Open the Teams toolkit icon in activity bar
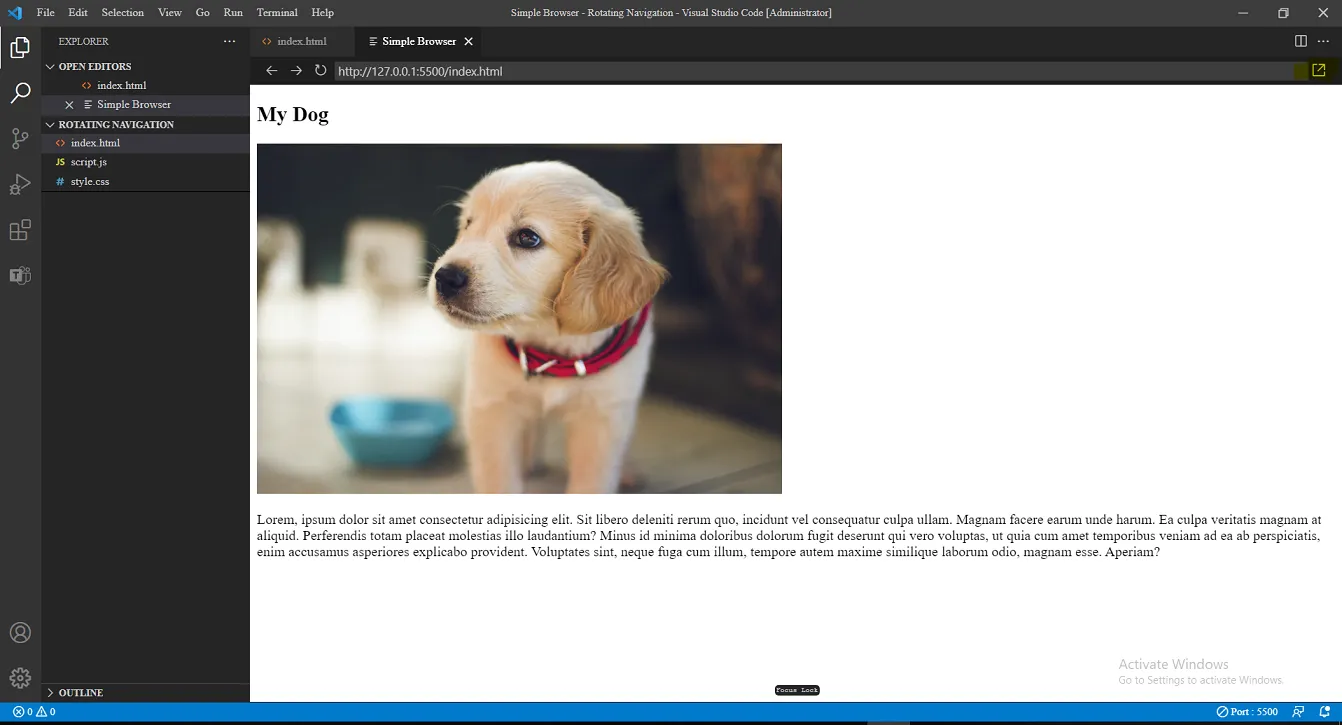The image size is (1342, 725). (20, 275)
